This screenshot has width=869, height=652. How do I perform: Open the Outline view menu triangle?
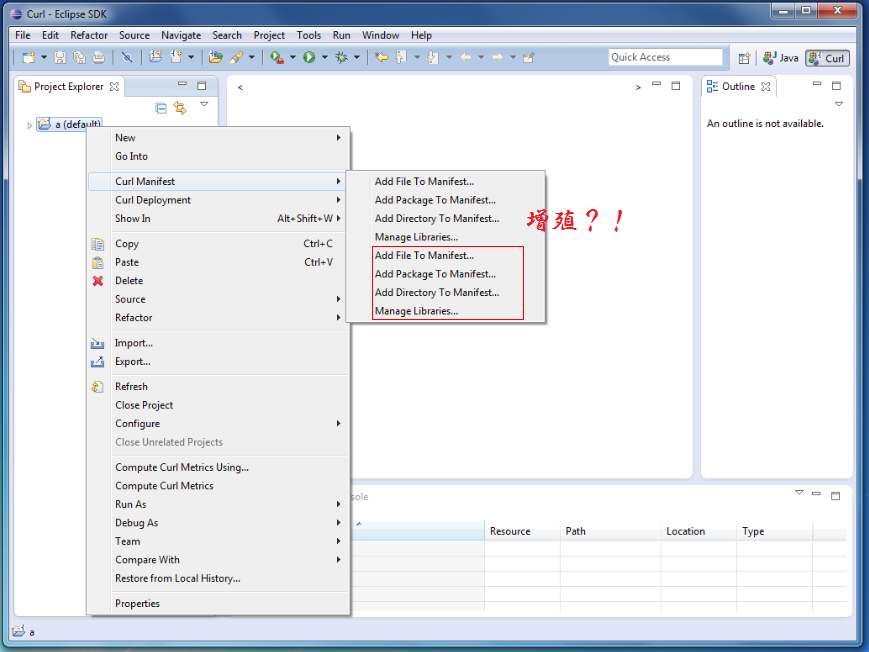(838, 104)
